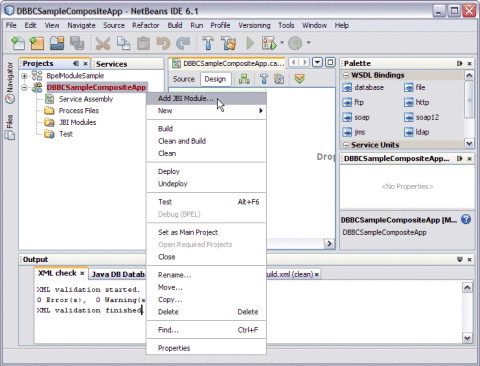Click the Undo arrow icon
The width and height of the screenshot is (480, 366).
pos(163,43)
